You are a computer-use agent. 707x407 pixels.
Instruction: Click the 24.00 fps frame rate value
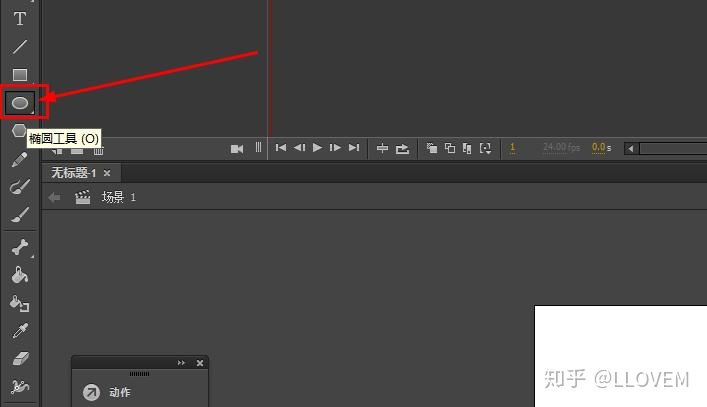coord(561,147)
